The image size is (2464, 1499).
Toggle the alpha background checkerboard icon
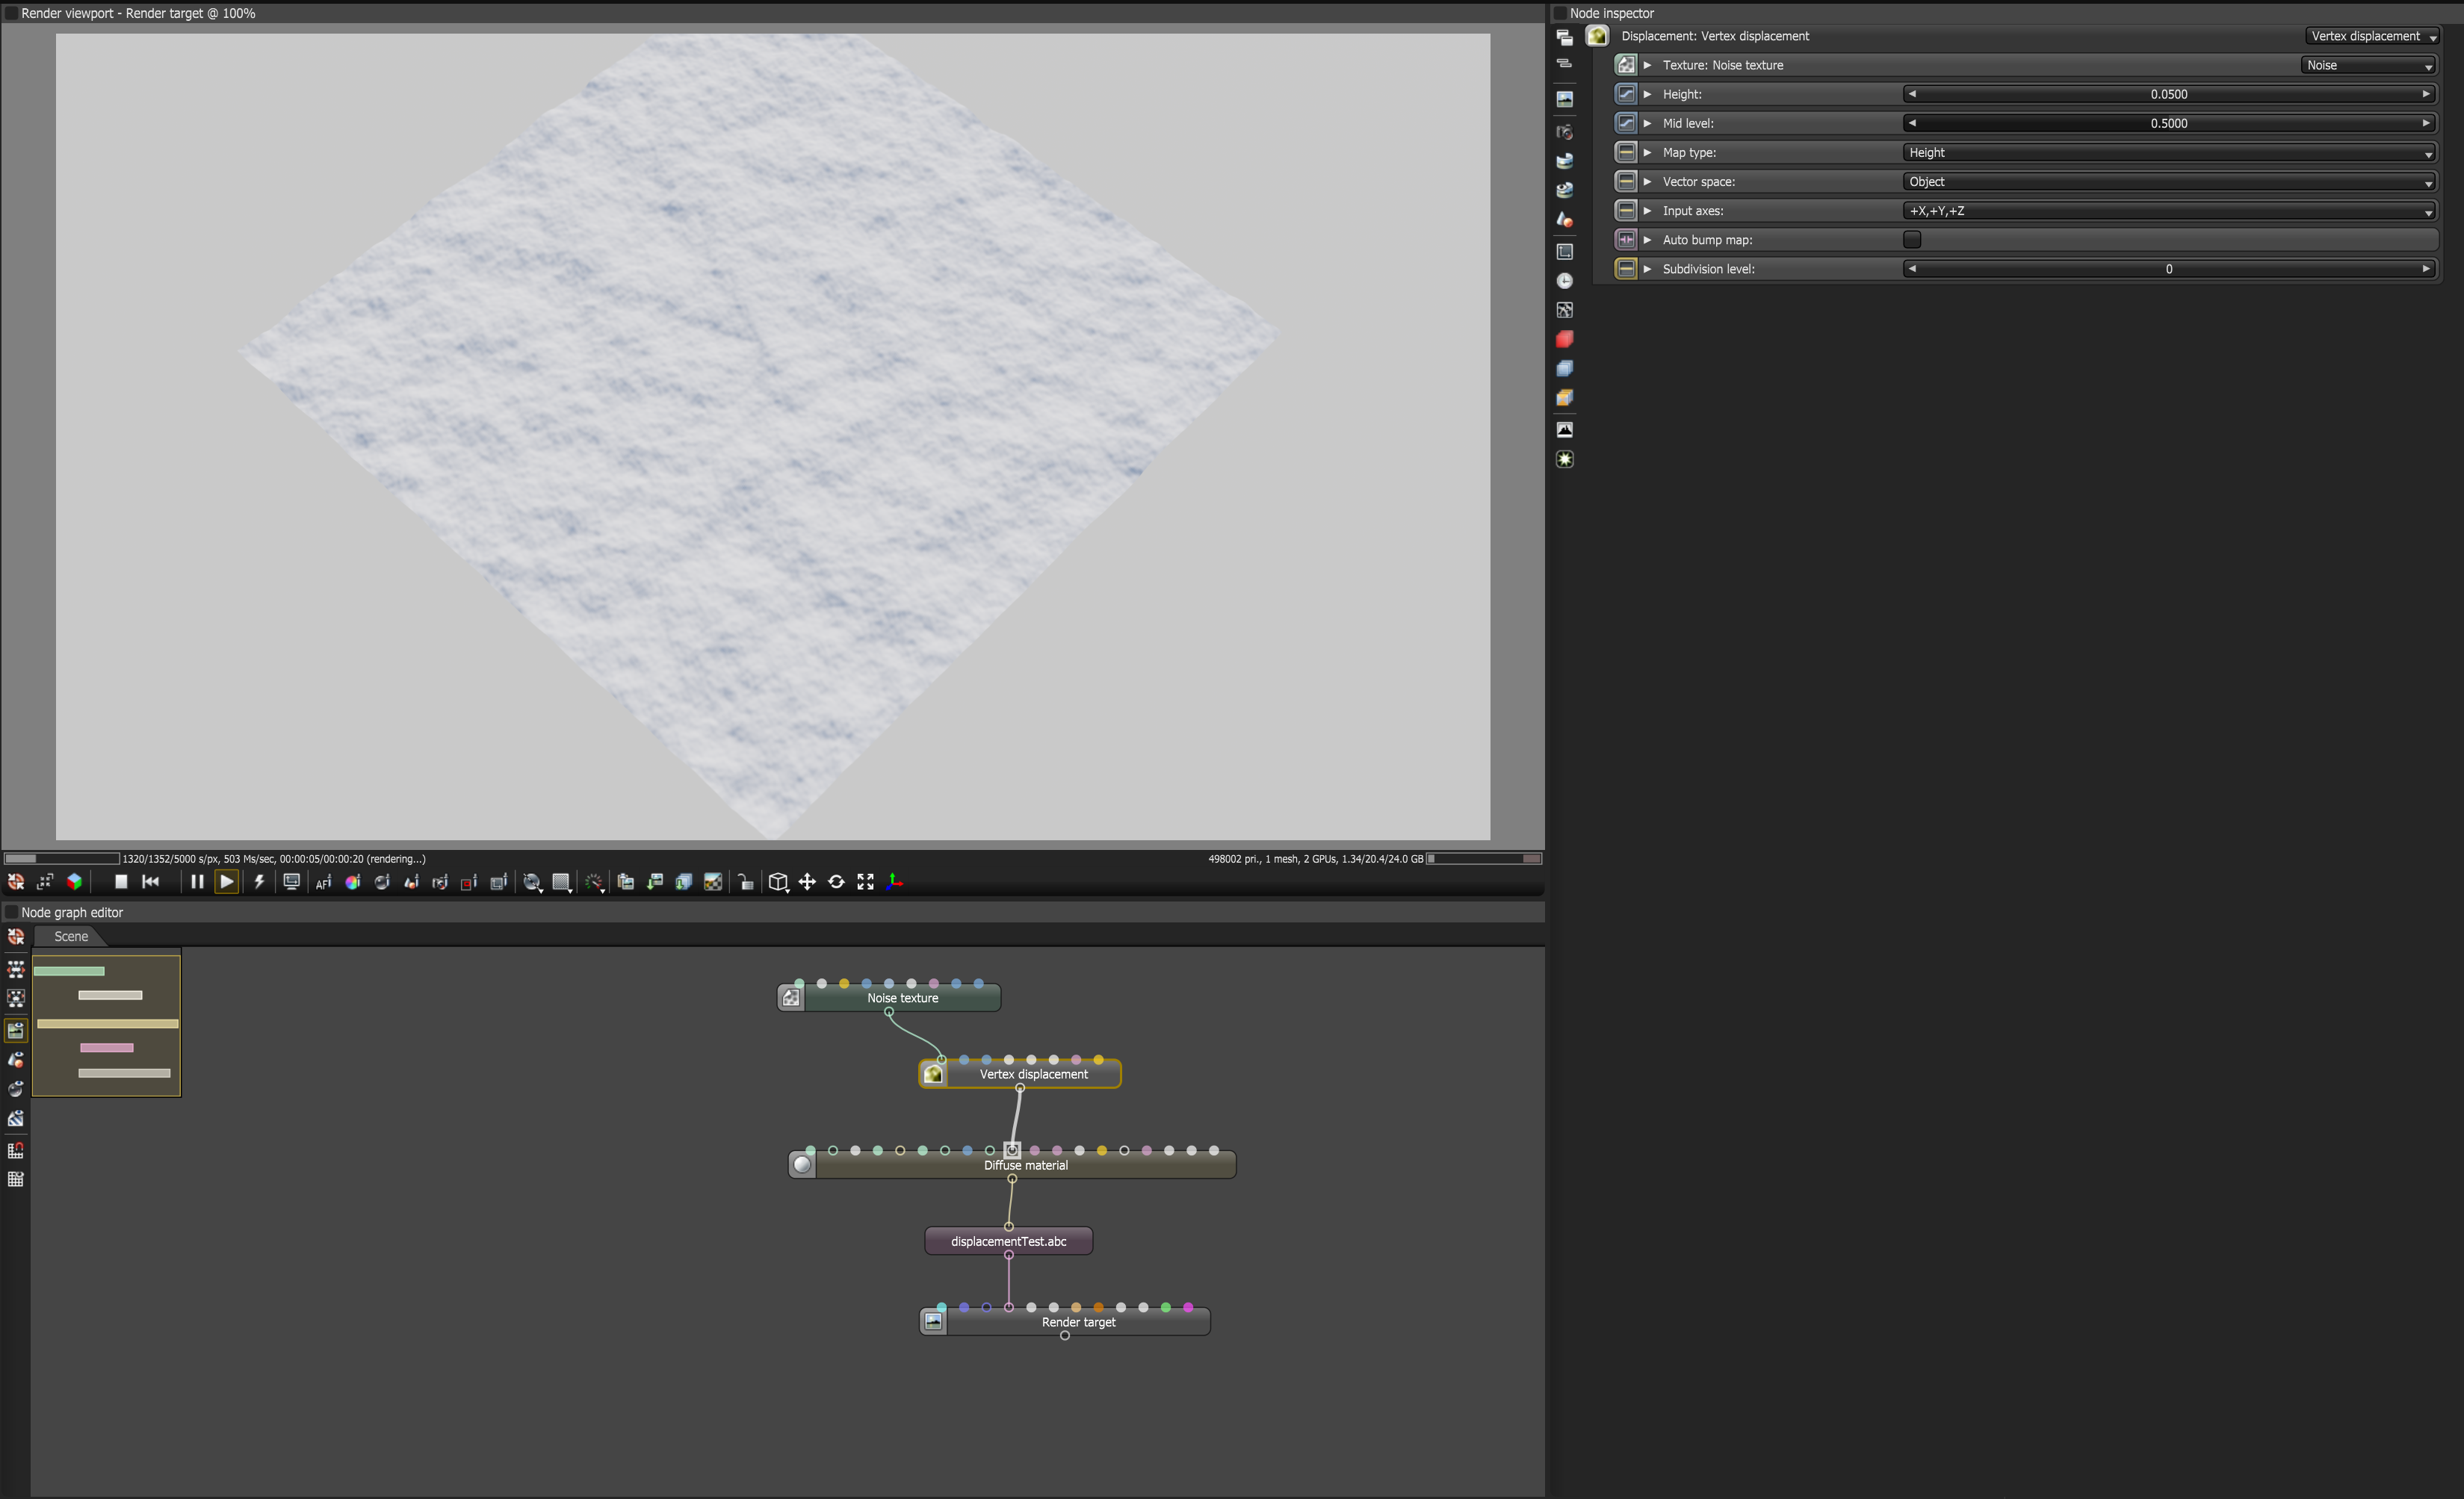(713, 882)
